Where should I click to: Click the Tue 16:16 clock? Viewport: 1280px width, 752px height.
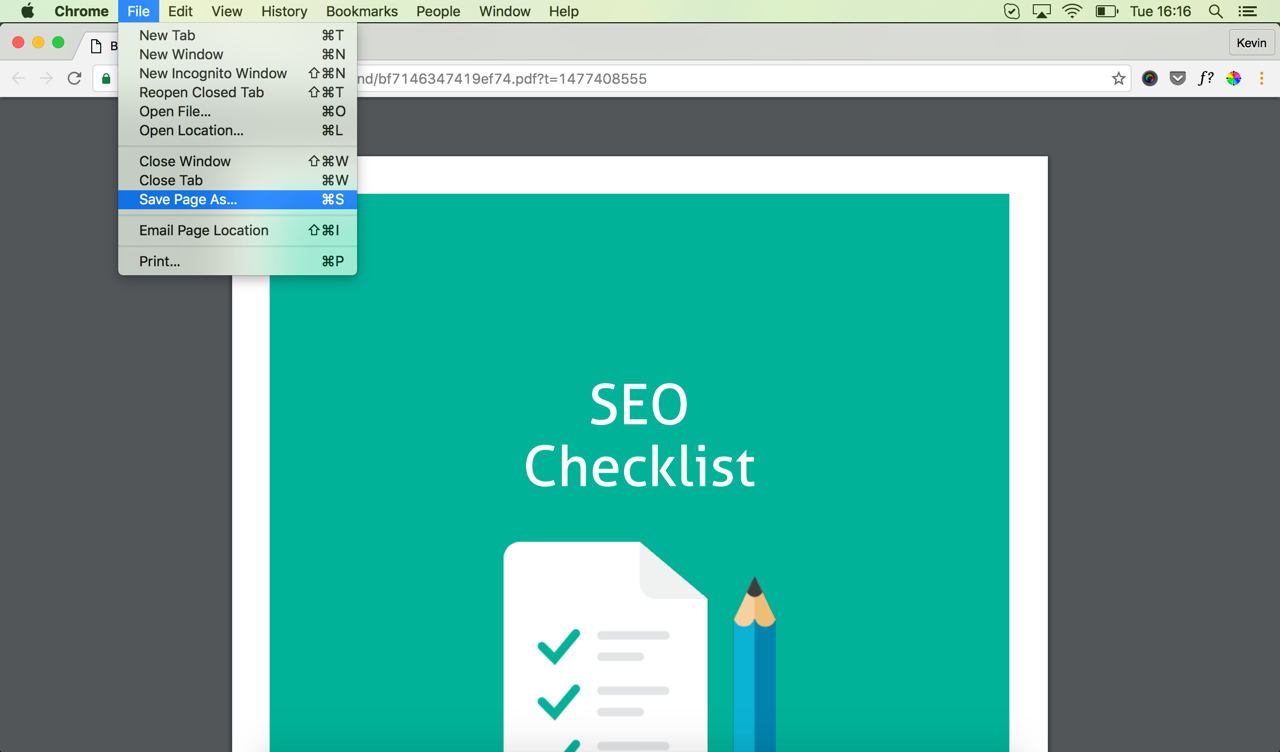click(1160, 11)
